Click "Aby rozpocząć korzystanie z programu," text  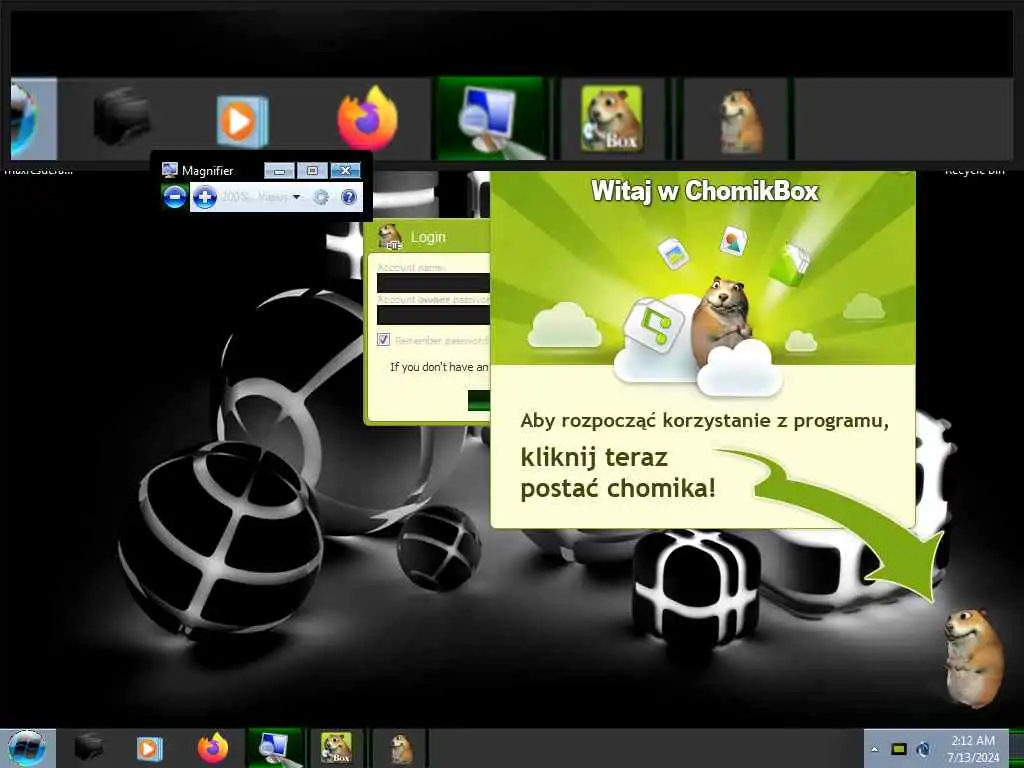point(705,420)
